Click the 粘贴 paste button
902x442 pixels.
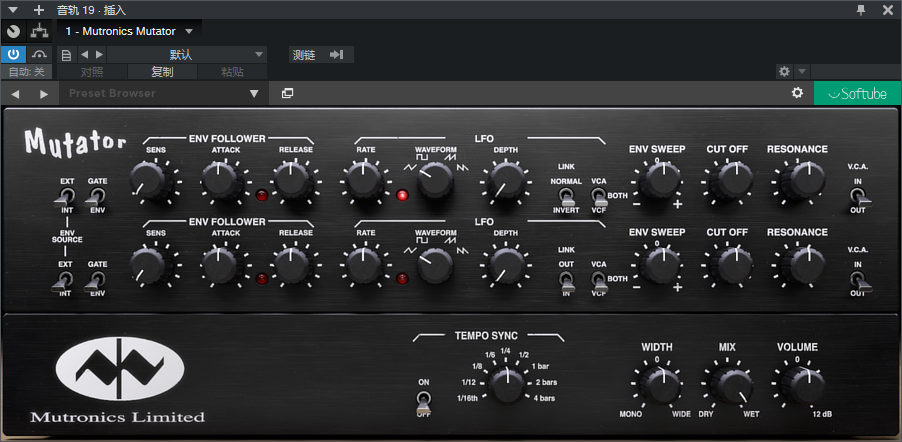click(x=232, y=72)
